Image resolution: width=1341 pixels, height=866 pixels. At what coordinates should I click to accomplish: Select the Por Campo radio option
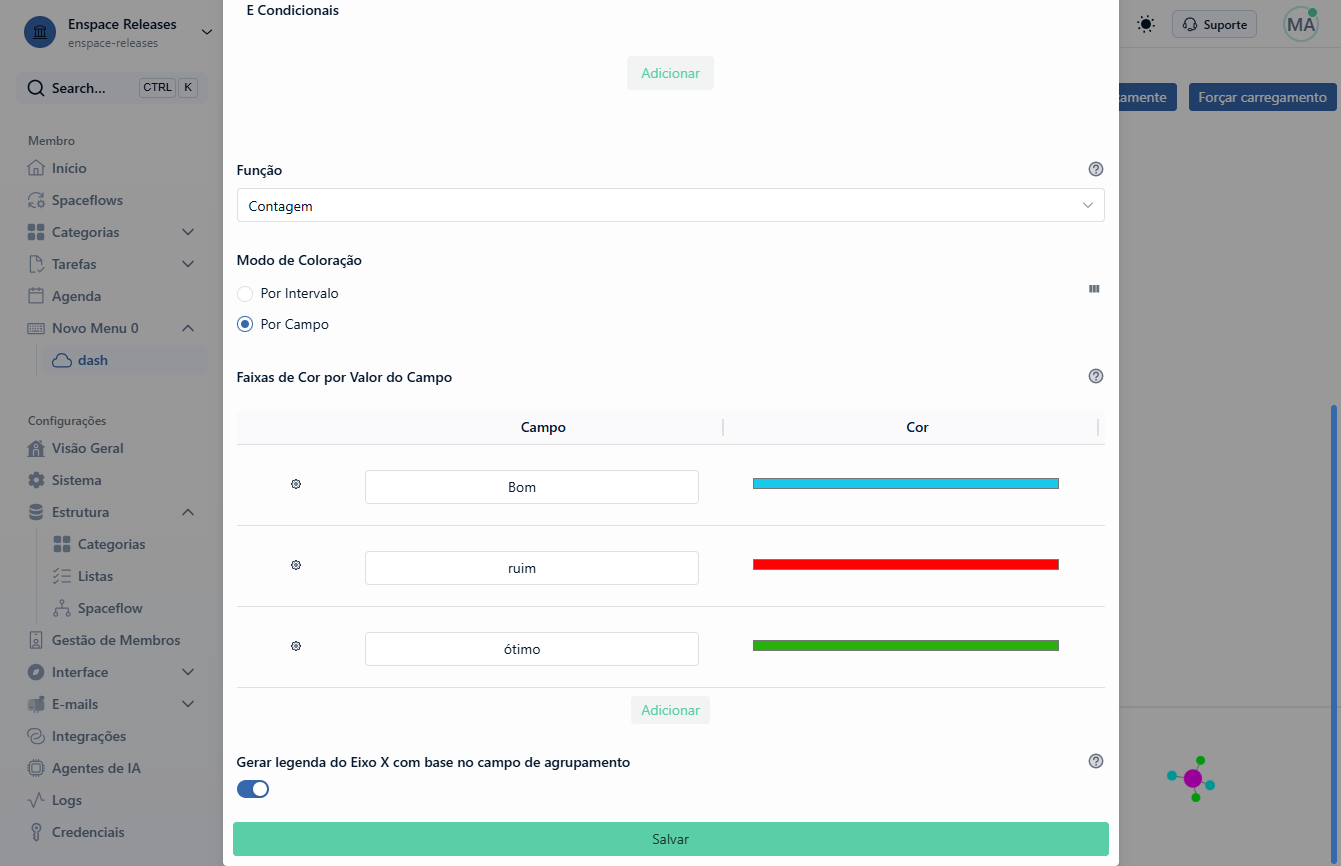coord(245,325)
